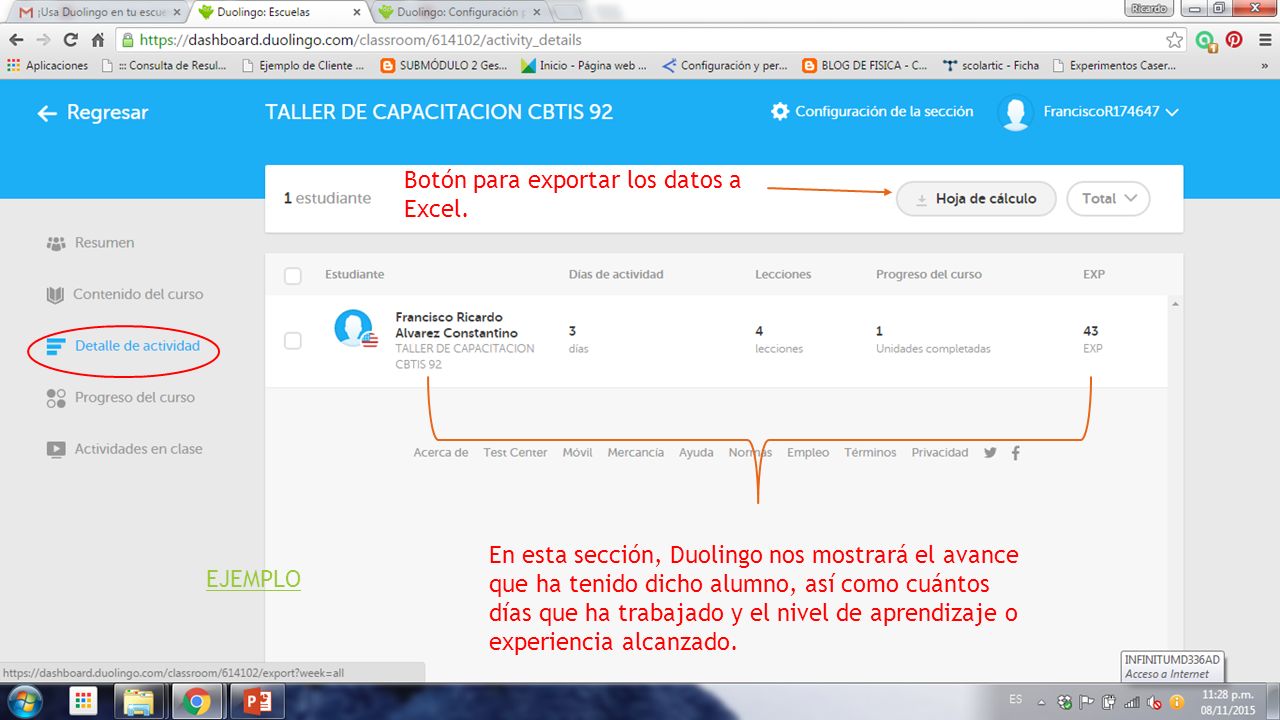Open scolartic - Ficha bookmark
Screen dimensions: 1280x720
[x=990, y=65]
